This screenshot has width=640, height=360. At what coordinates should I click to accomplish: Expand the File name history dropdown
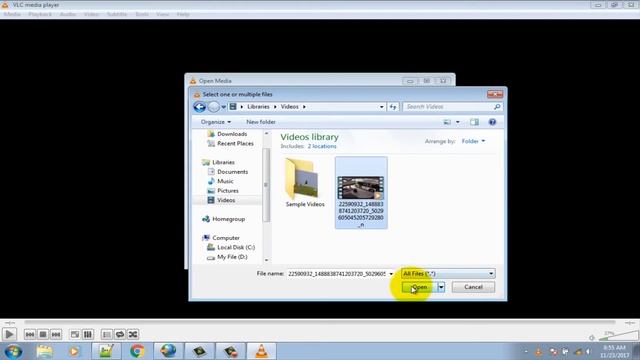point(391,274)
